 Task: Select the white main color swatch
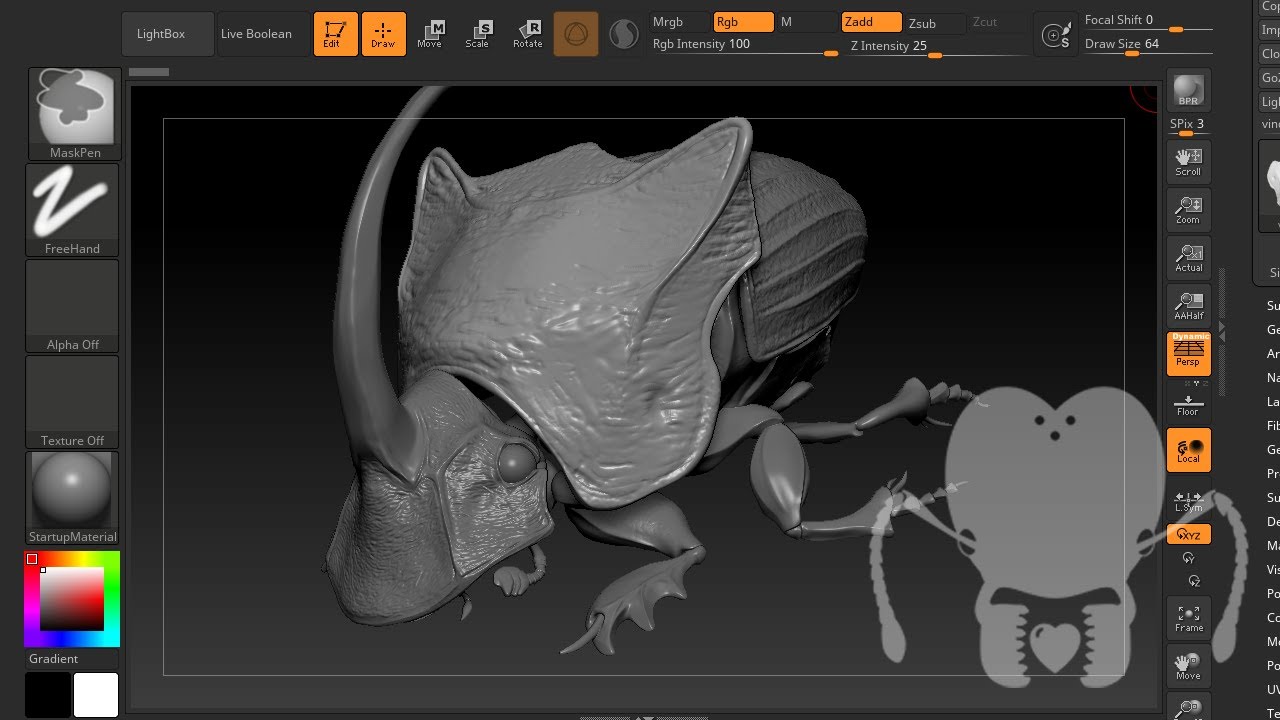pyautogui.click(x=96, y=695)
